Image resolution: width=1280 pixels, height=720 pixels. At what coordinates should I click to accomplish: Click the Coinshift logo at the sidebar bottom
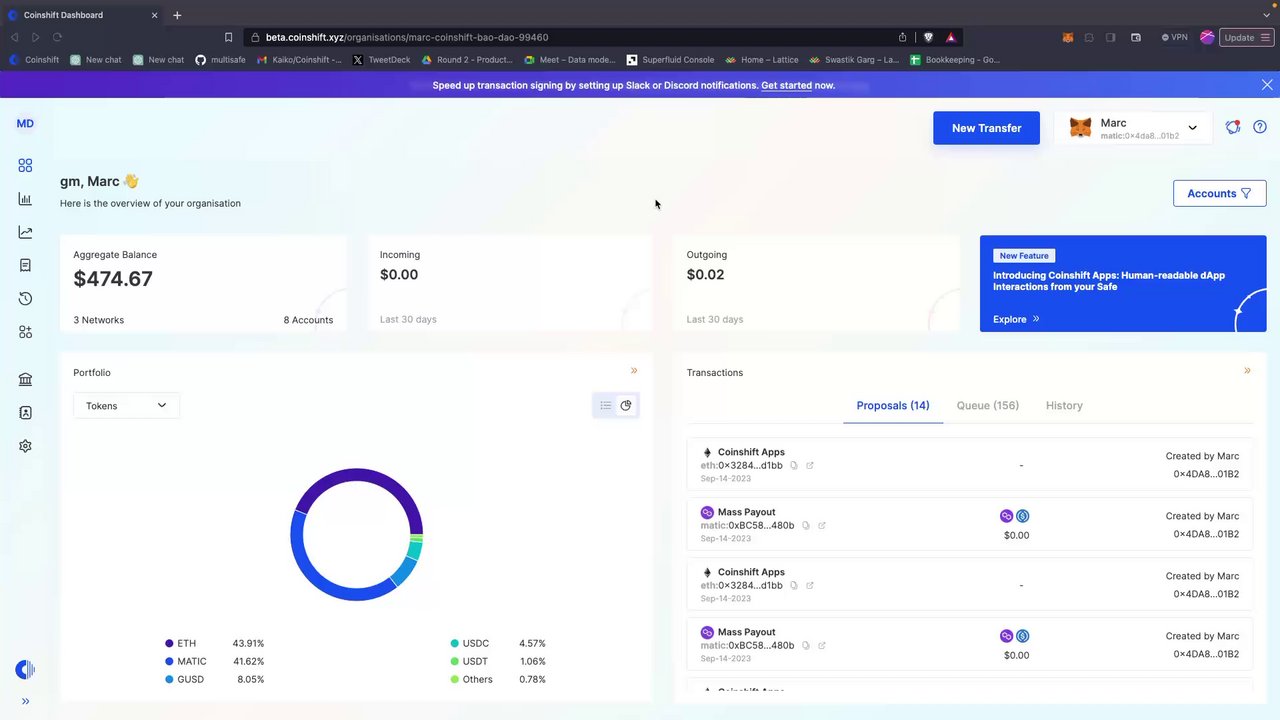point(25,670)
